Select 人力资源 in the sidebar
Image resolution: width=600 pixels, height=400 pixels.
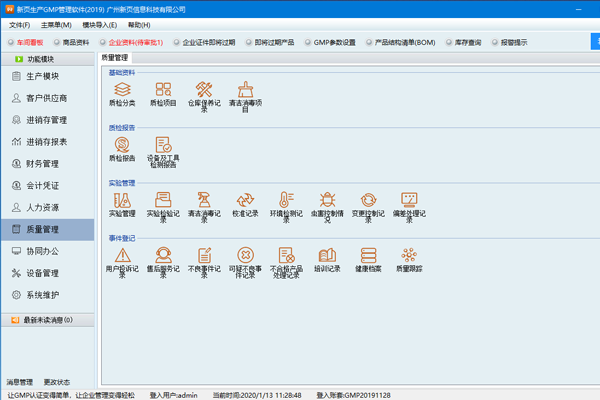click(x=47, y=207)
